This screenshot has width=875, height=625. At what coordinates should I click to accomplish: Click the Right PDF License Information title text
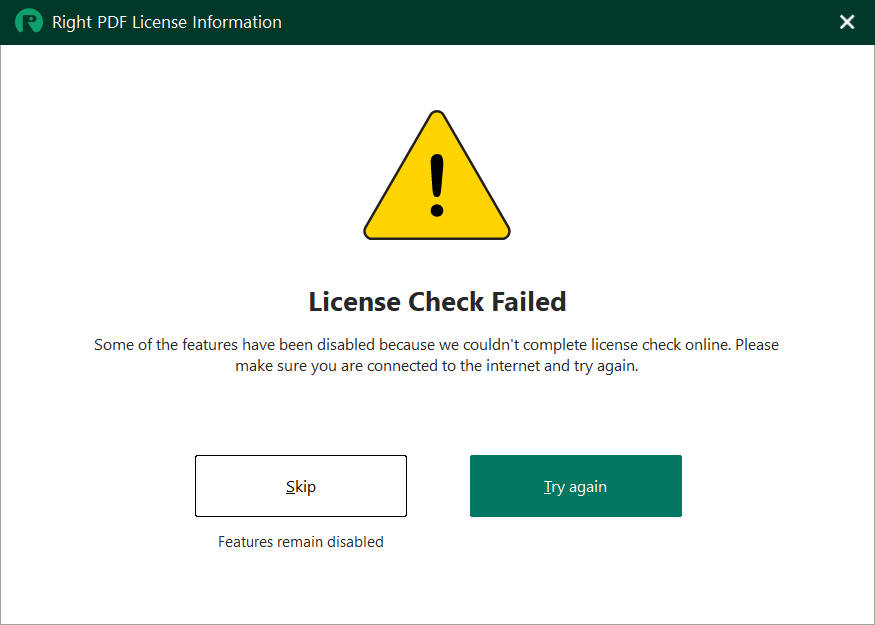pos(167,22)
